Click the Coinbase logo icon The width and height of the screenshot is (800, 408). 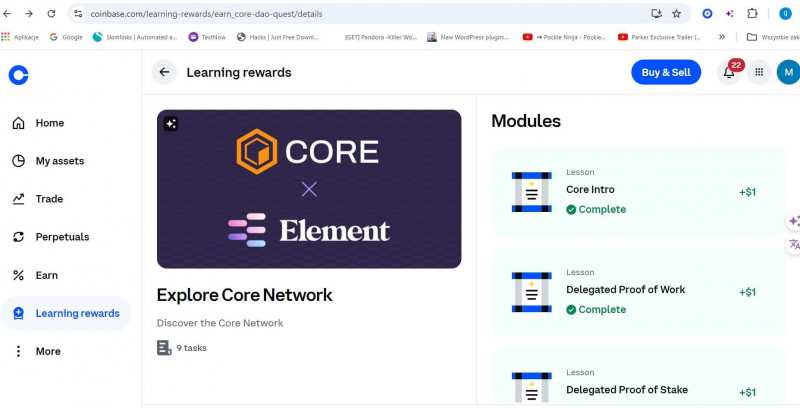pos(18,74)
